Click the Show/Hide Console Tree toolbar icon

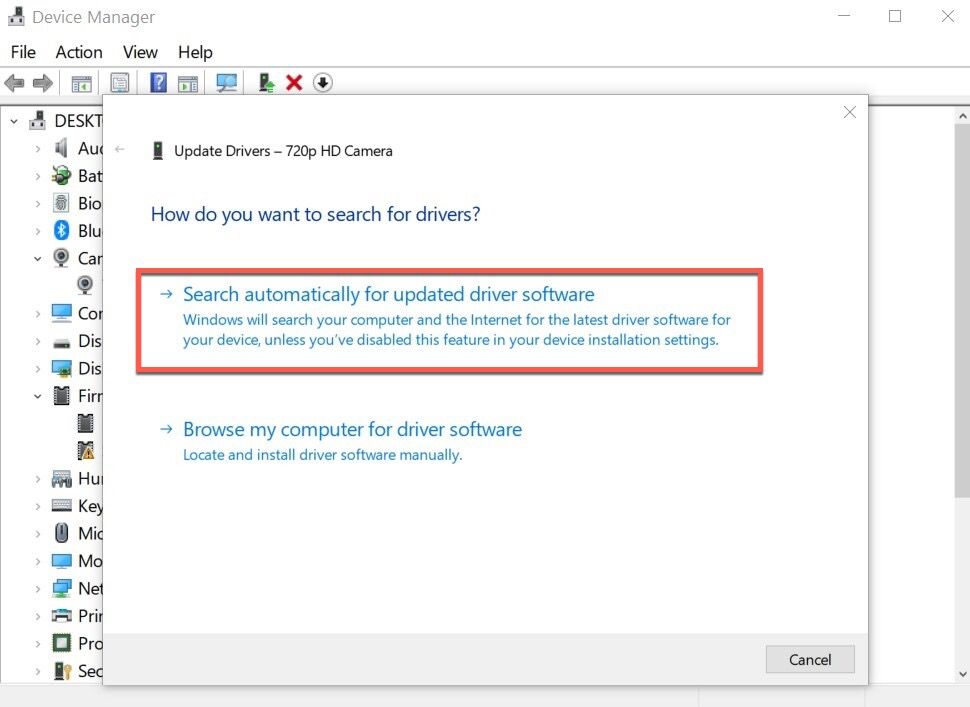tap(81, 83)
